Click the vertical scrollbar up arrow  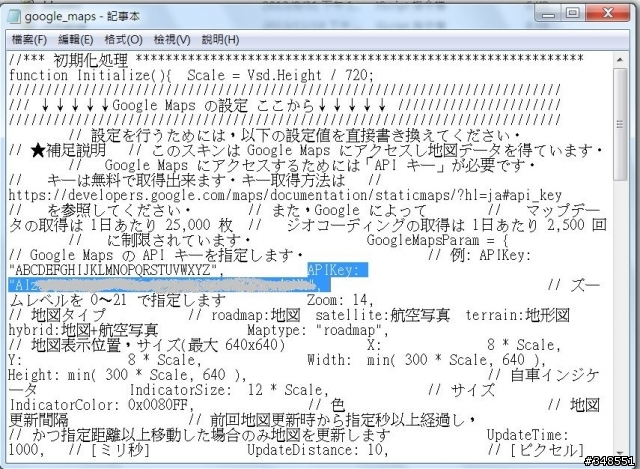(x=620, y=60)
